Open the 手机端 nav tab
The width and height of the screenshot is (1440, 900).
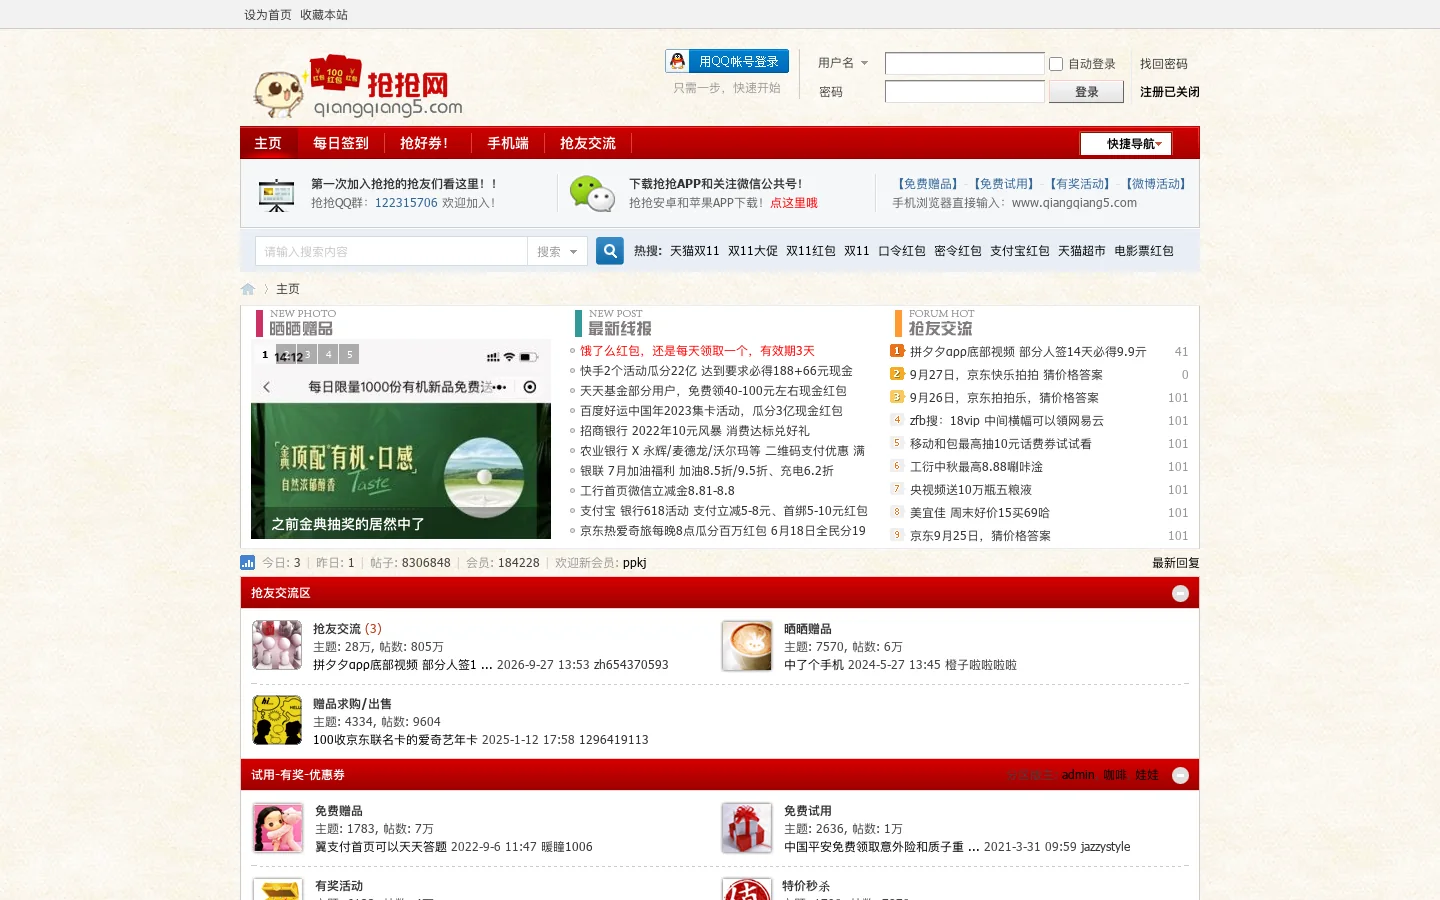508,143
